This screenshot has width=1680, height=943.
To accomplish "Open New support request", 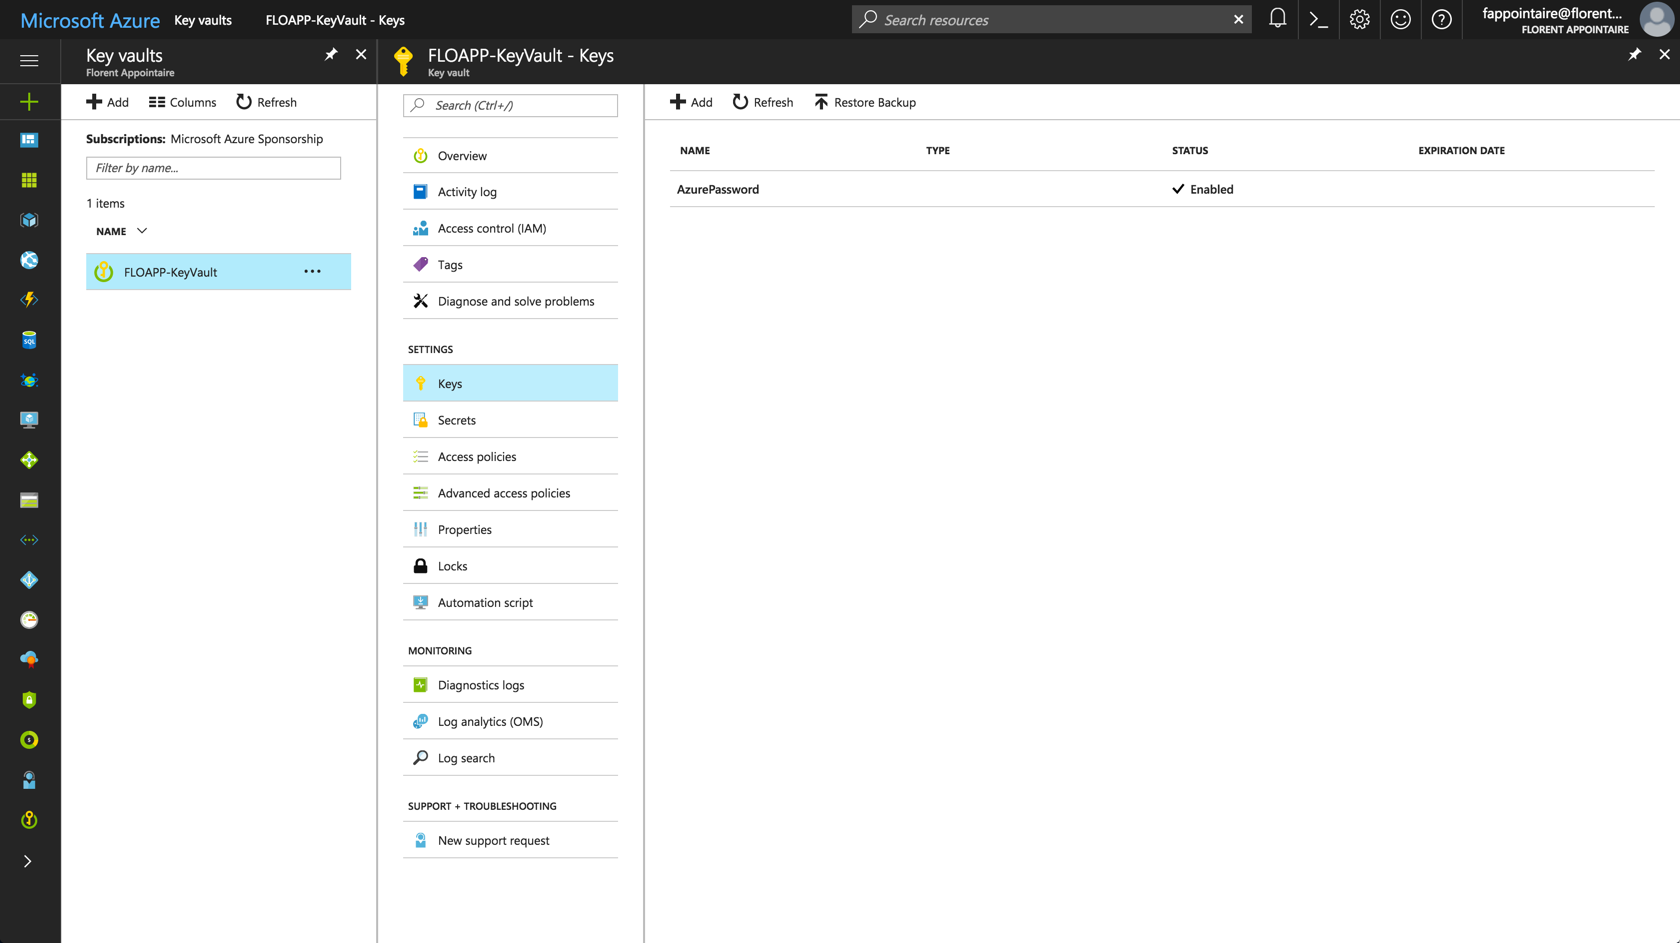I will (x=510, y=840).
